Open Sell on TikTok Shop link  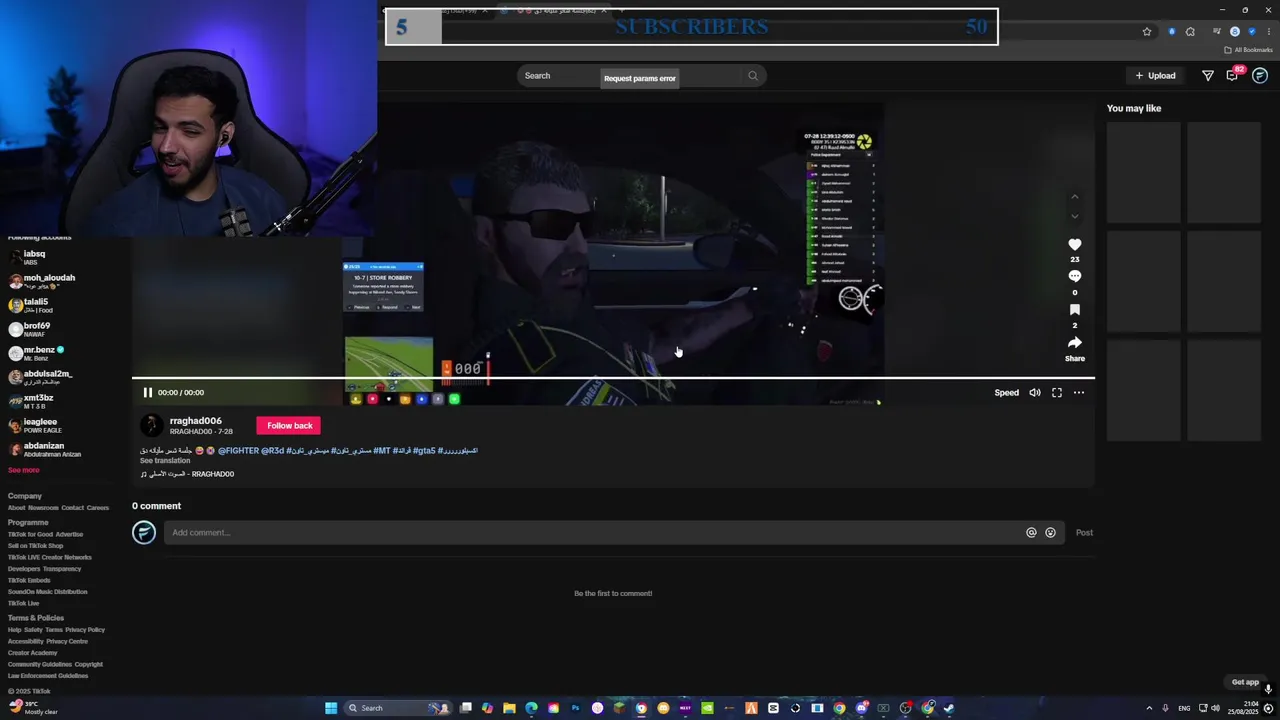[x=35, y=546]
